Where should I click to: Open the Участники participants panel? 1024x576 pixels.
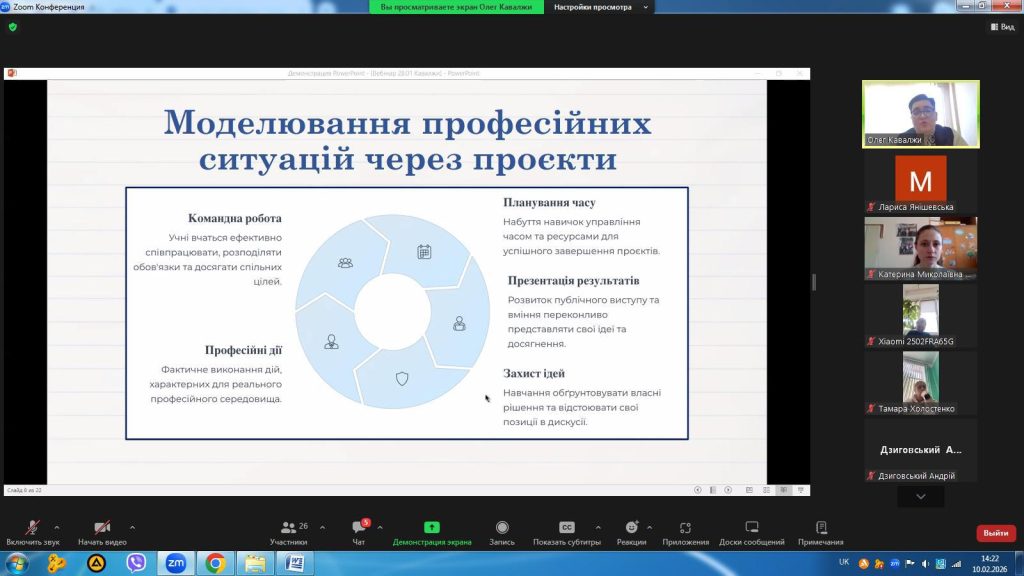click(x=289, y=528)
